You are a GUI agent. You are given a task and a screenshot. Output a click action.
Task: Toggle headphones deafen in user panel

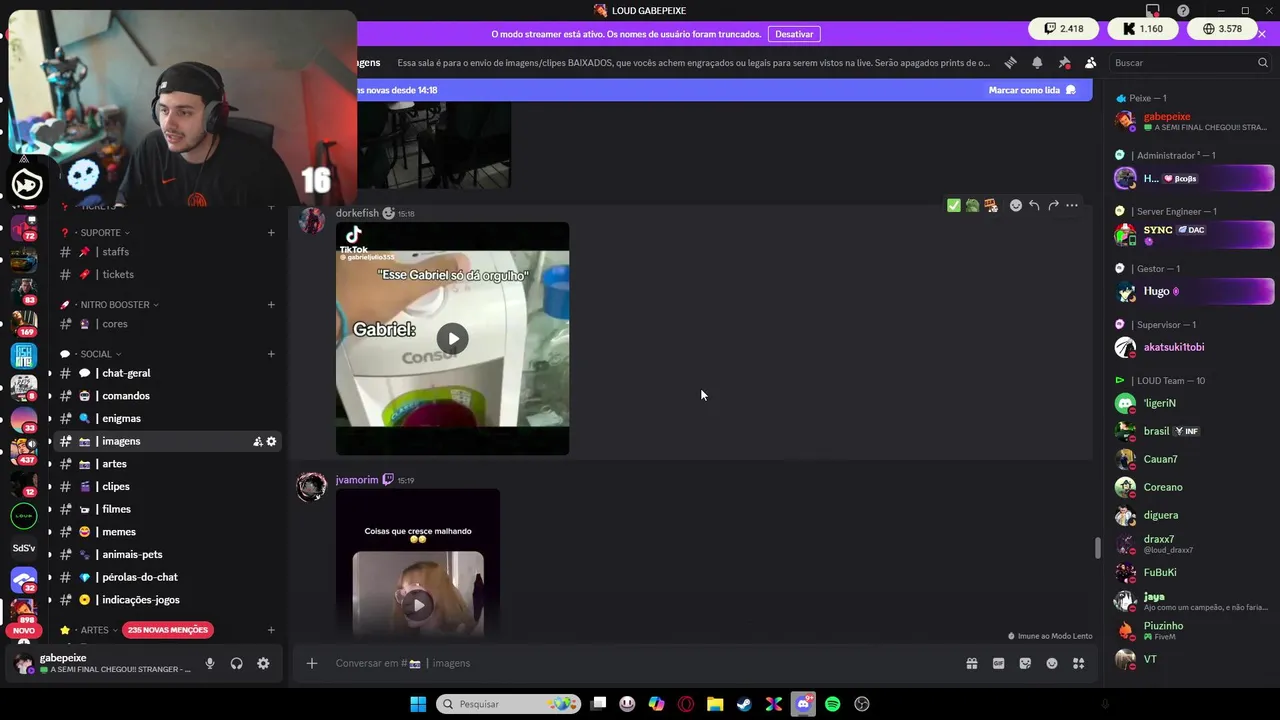[x=237, y=663]
